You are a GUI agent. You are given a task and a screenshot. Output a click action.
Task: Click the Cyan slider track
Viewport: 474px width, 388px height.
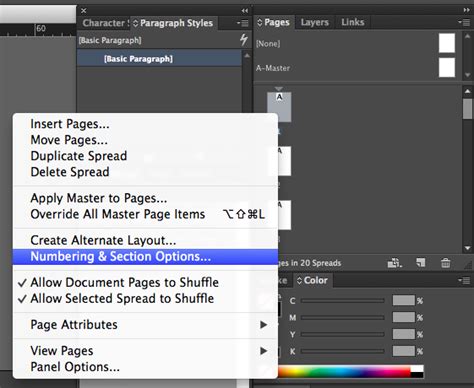[343, 301]
